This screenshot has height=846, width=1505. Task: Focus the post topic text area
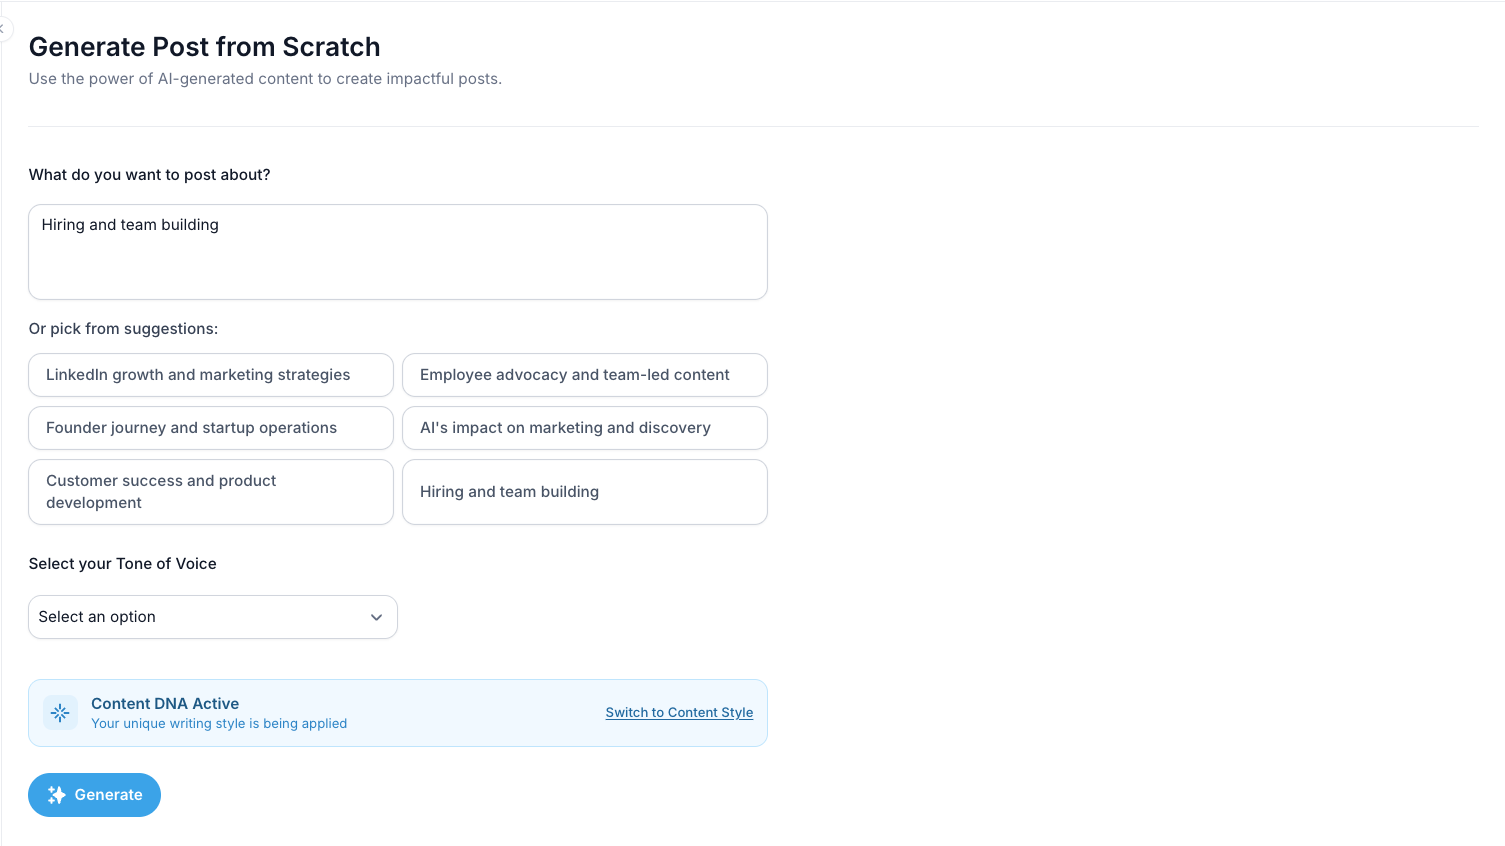tap(398, 252)
